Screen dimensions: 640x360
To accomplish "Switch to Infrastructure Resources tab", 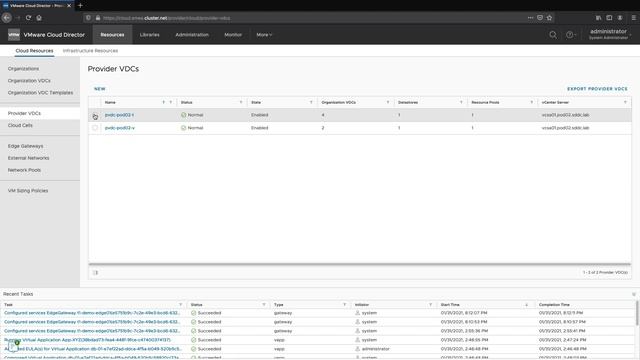I will pyautogui.click(x=90, y=51).
